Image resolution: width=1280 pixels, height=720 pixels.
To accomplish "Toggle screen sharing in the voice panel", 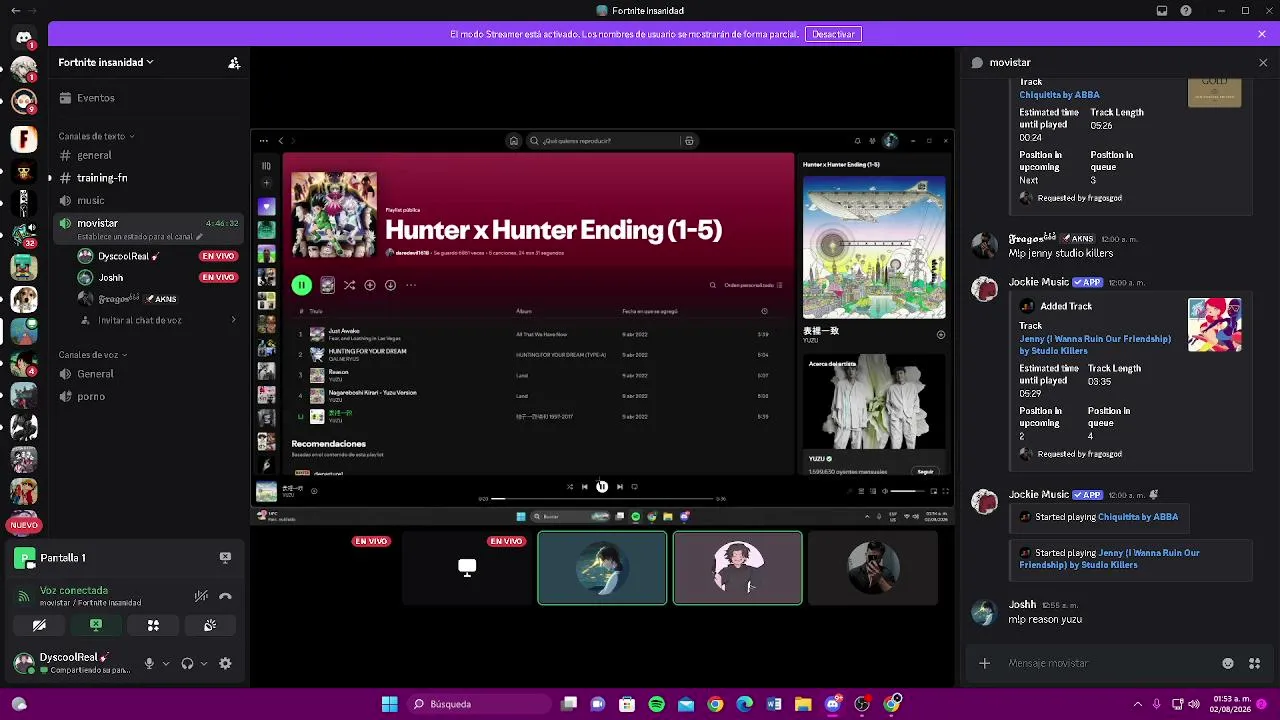I will point(96,625).
